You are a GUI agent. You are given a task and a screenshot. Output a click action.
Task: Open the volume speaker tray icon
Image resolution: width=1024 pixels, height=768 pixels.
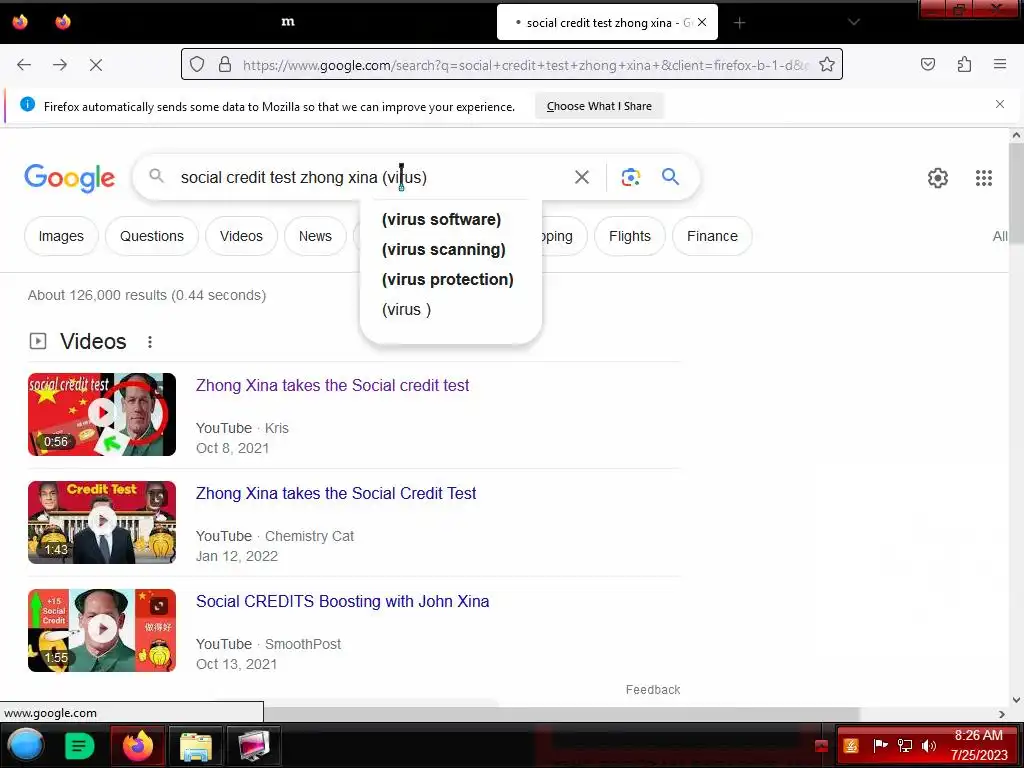point(929,745)
